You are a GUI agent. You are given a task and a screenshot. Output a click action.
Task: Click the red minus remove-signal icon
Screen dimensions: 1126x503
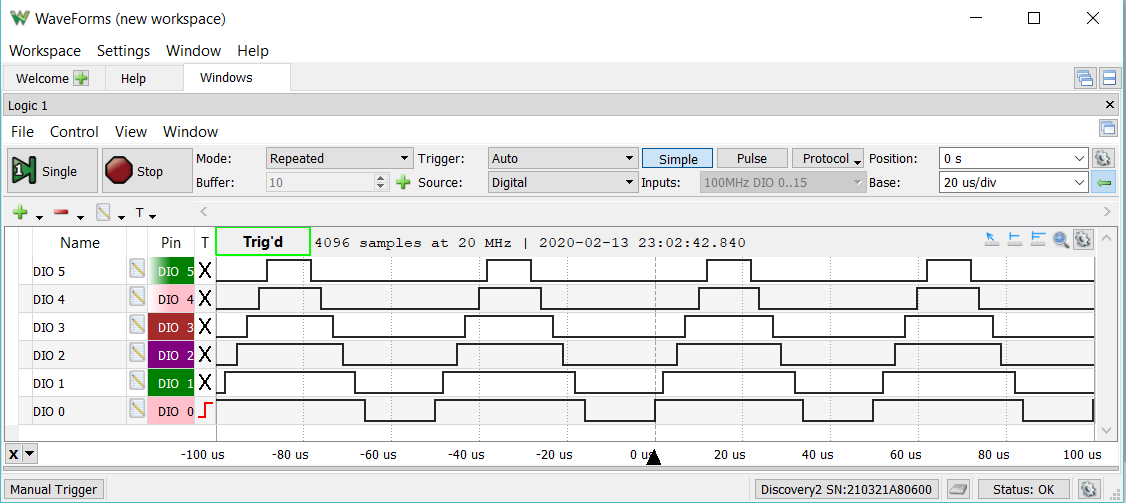pos(61,213)
